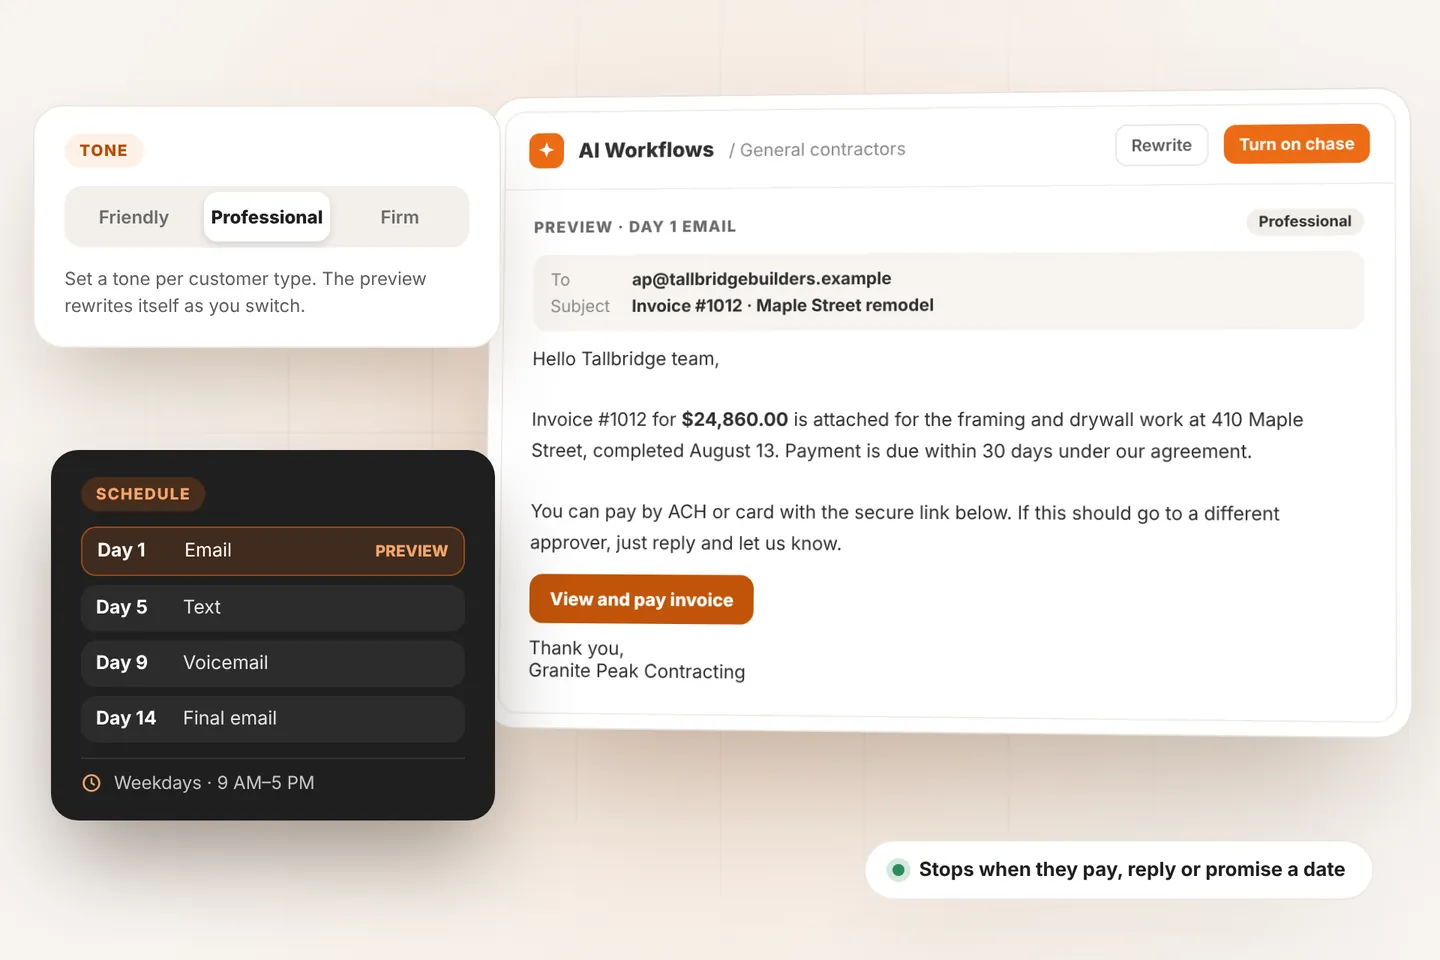Click the AI Workflows title
Image resolution: width=1440 pixels, height=960 pixels.
coord(646,150)
